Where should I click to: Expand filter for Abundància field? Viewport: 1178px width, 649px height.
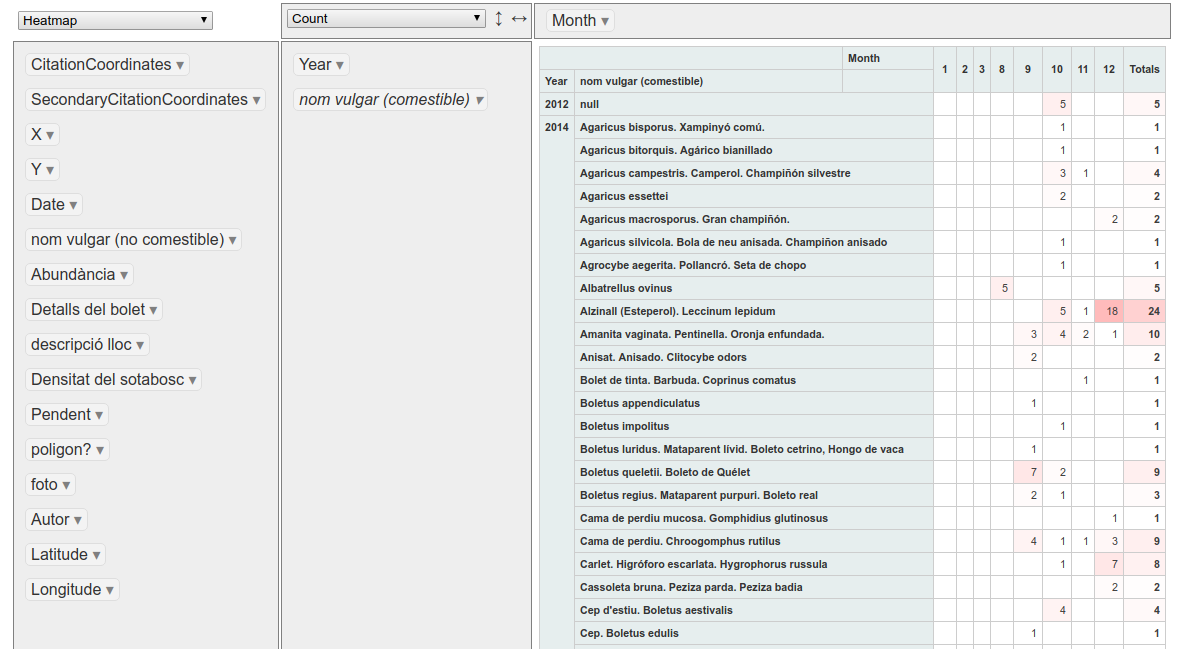(124, 275)
